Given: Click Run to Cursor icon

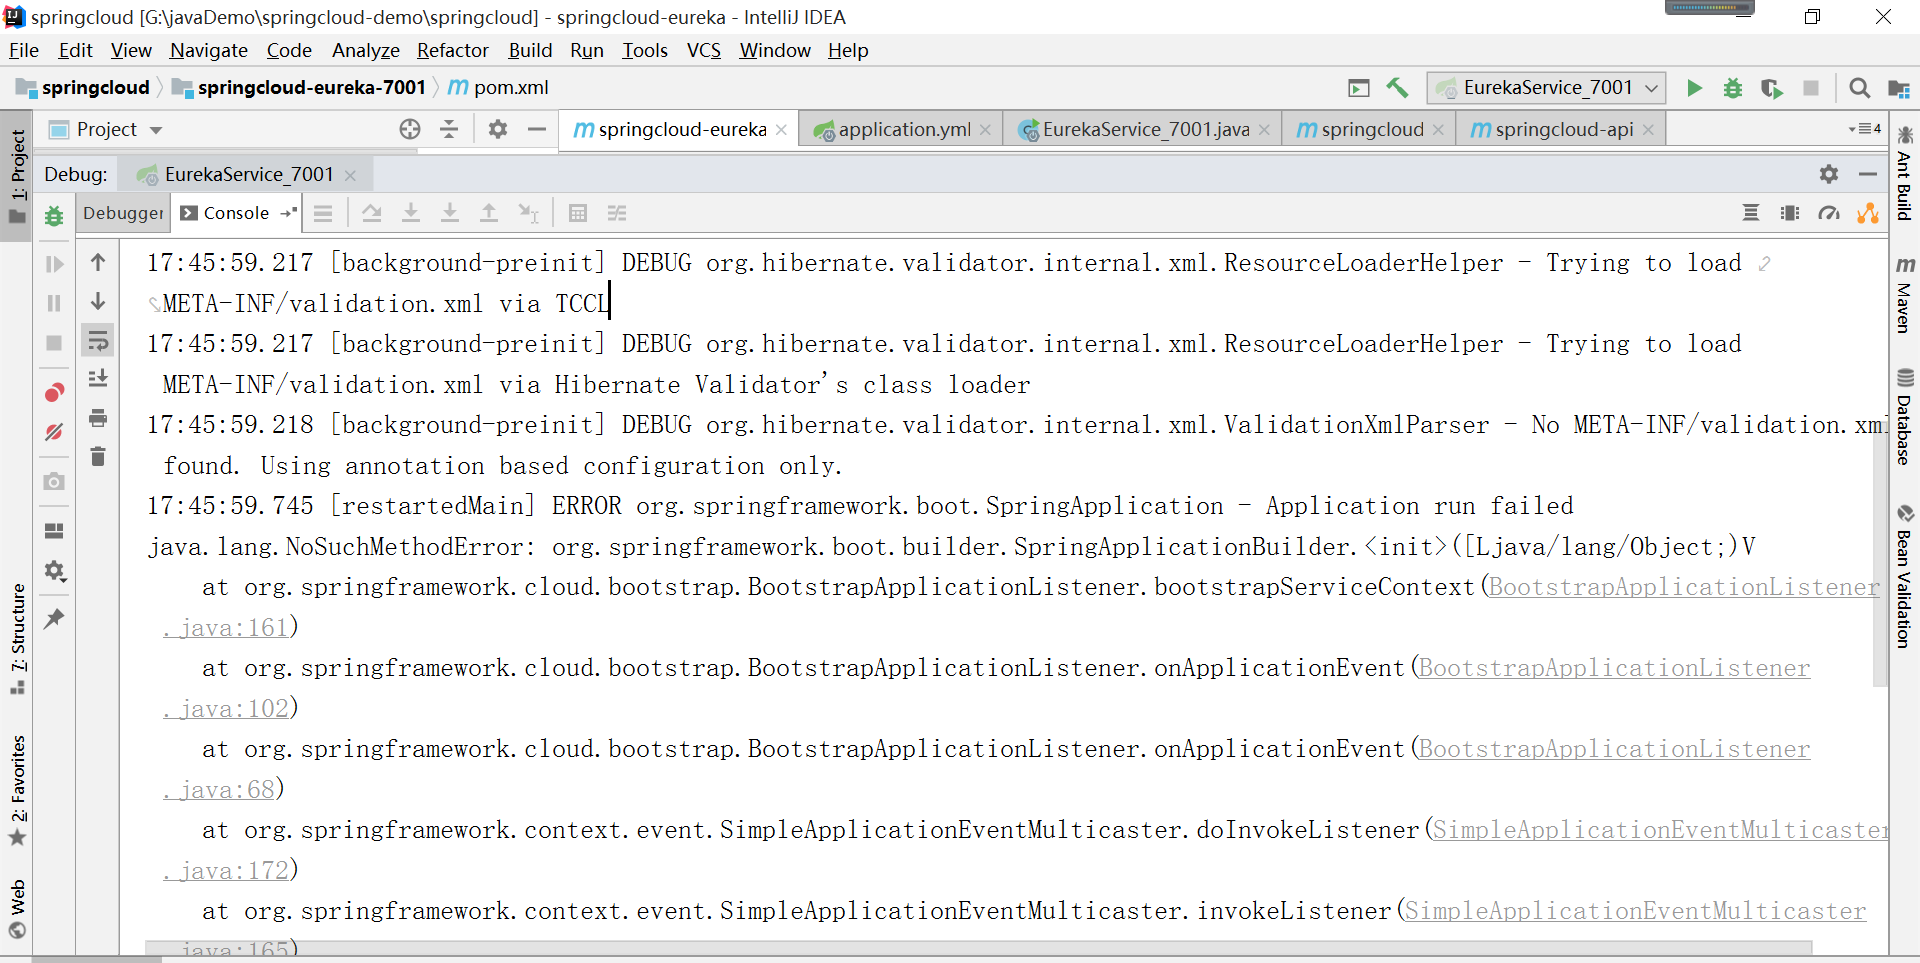Looking at the screenshot, I should click(528, 213).
